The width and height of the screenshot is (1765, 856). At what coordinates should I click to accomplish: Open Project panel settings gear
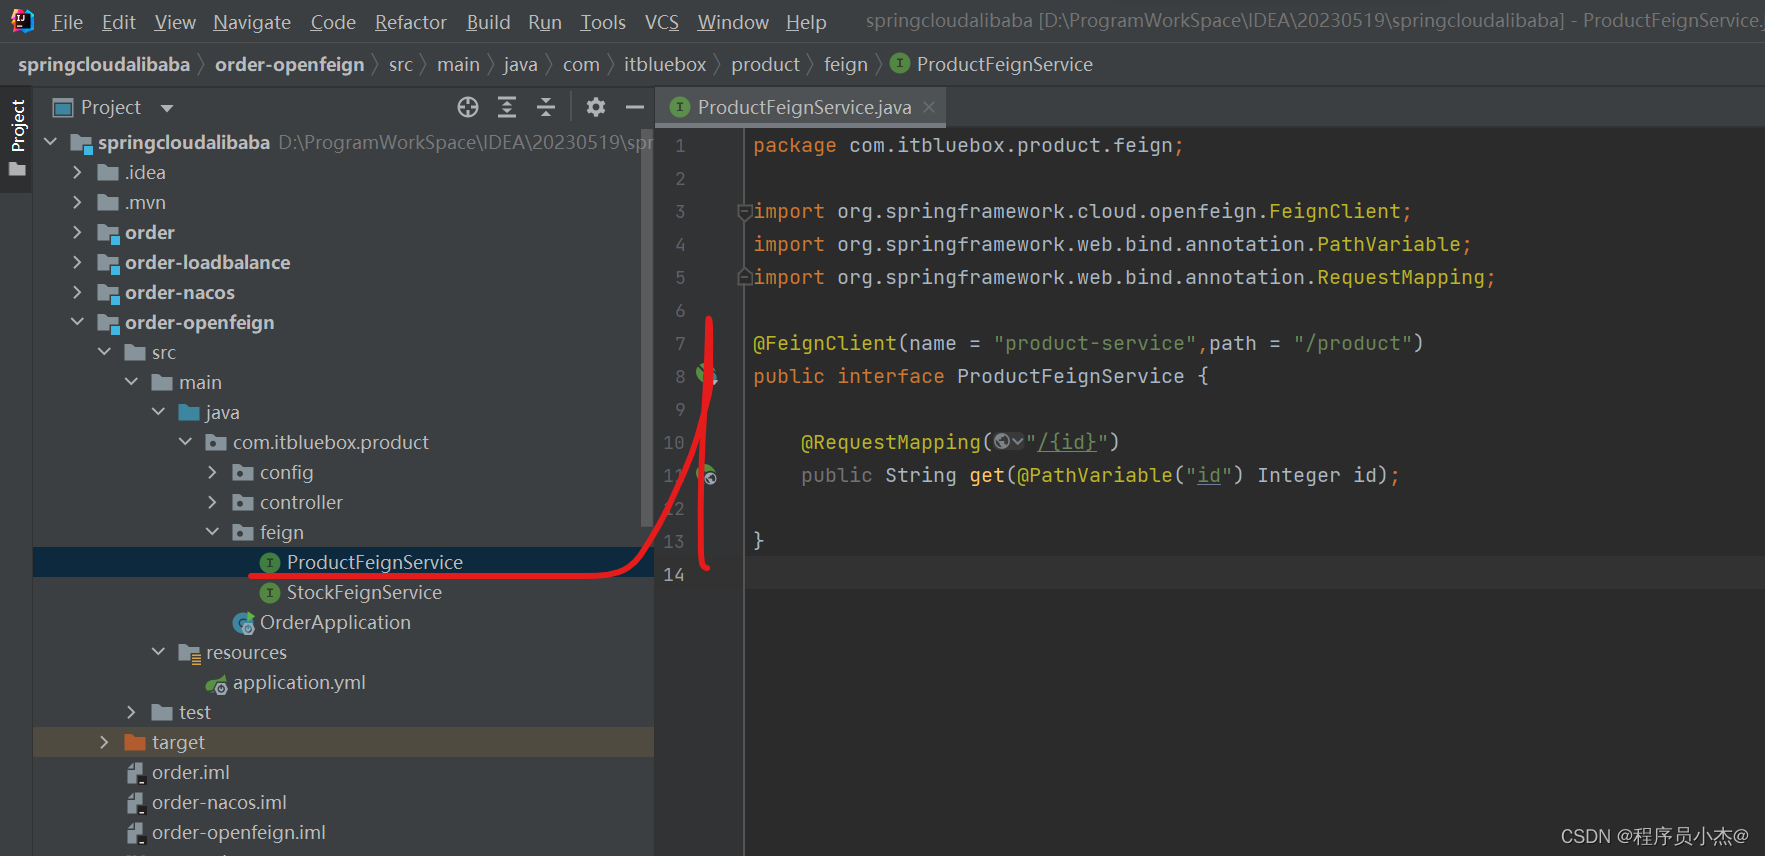click(596, 107)
